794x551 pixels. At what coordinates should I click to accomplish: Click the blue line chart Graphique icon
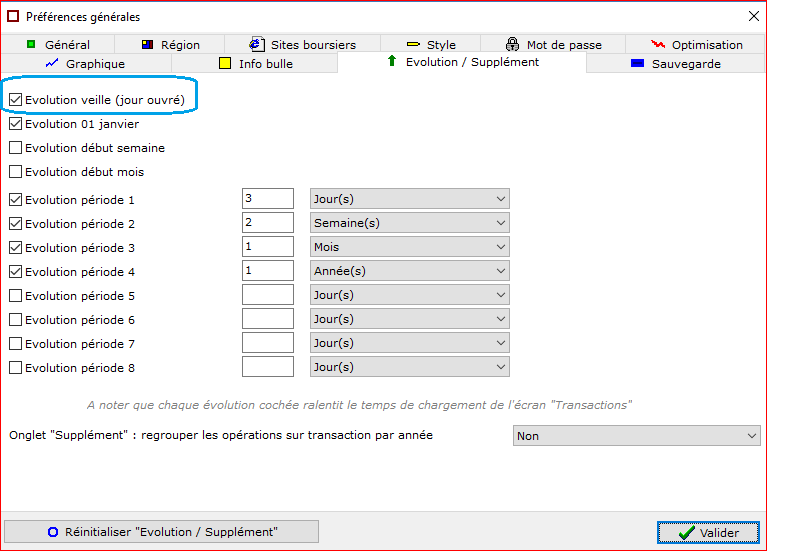pyautogui.click(x=52, y=63)
